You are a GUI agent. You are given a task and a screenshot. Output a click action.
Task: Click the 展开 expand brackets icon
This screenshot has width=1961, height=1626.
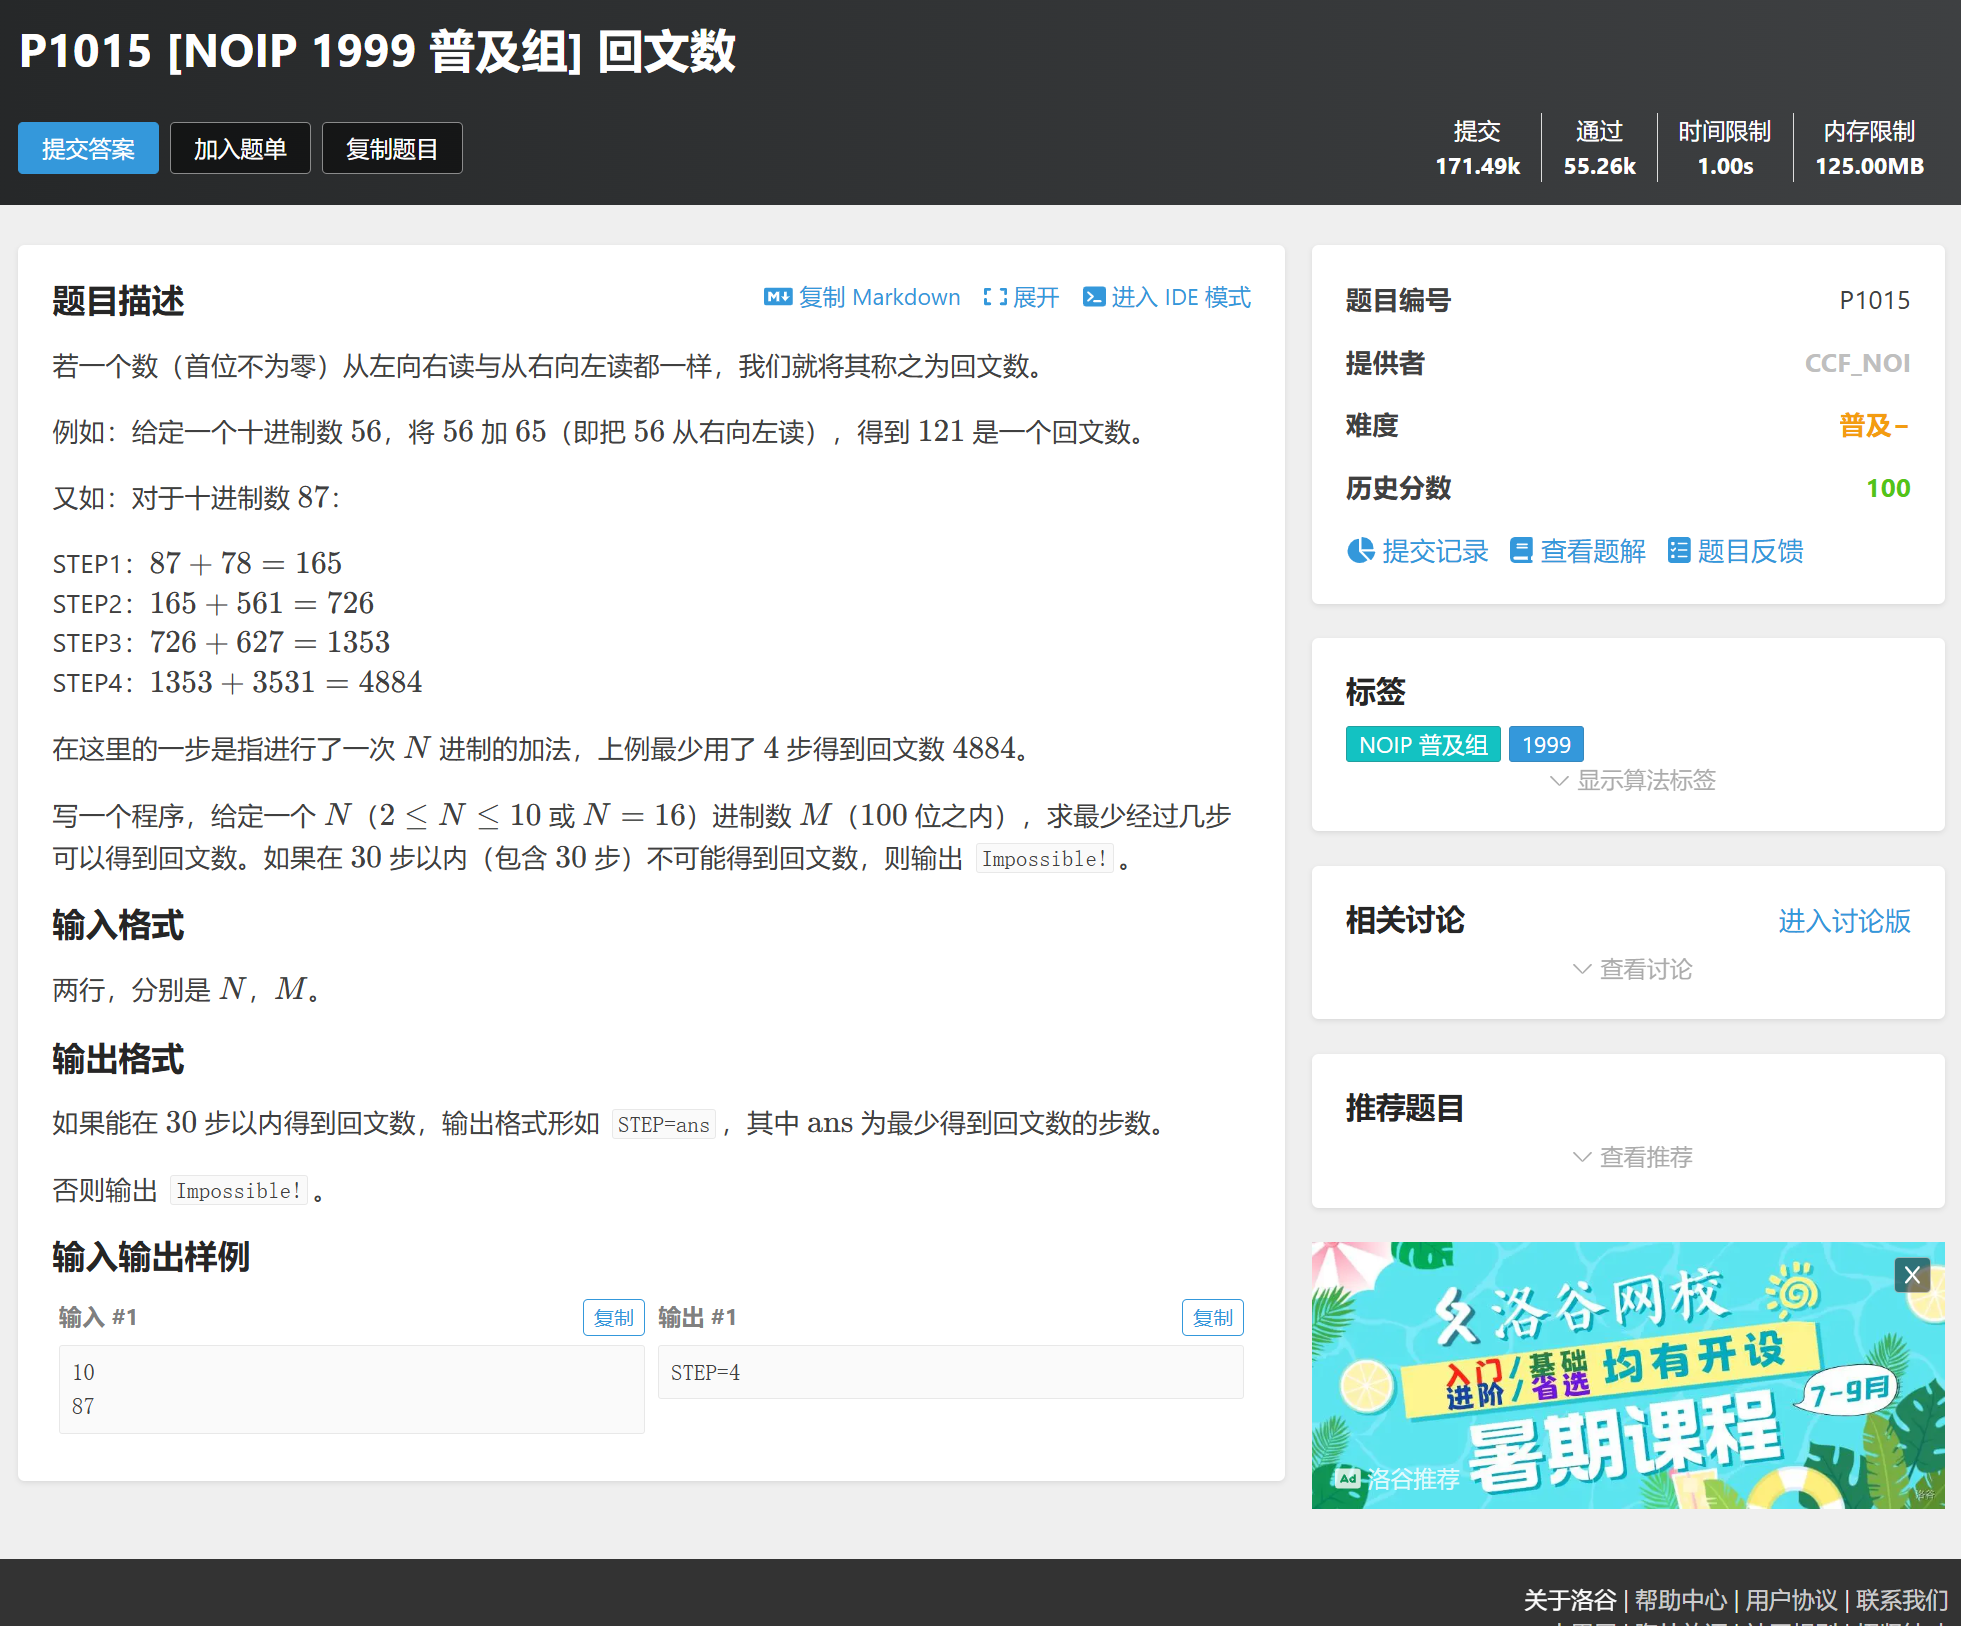click(994, 297)
